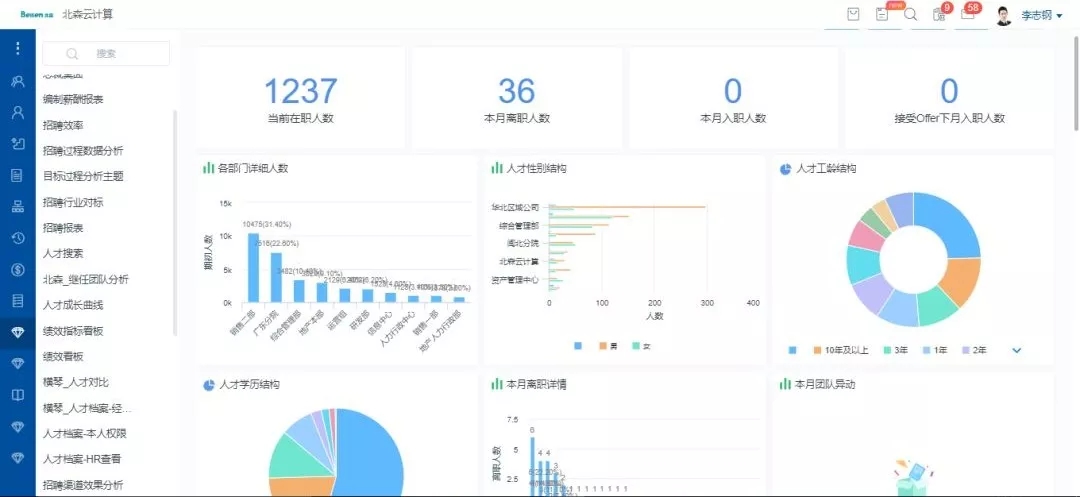Screen dimensions: 1080x497
Task: Open the vertical three-dots menu in left rail
Action: (18, 48)
